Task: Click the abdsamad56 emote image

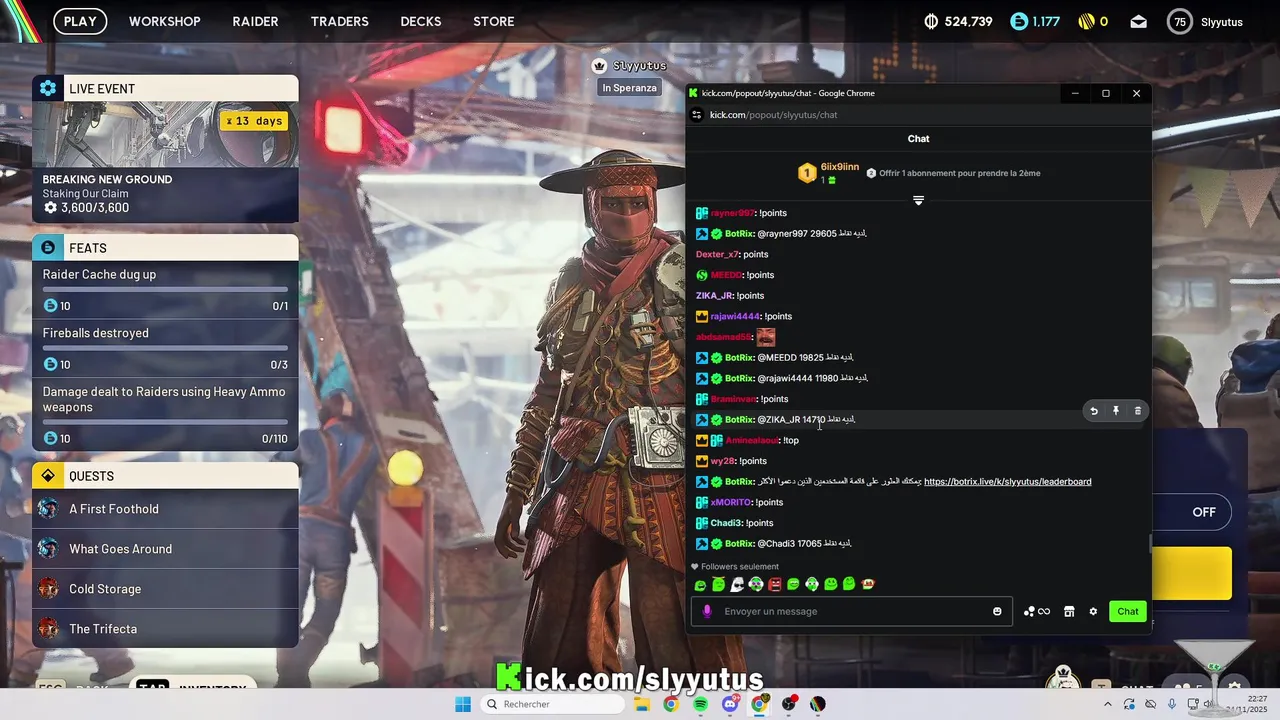Action: (x=766, y=337)
